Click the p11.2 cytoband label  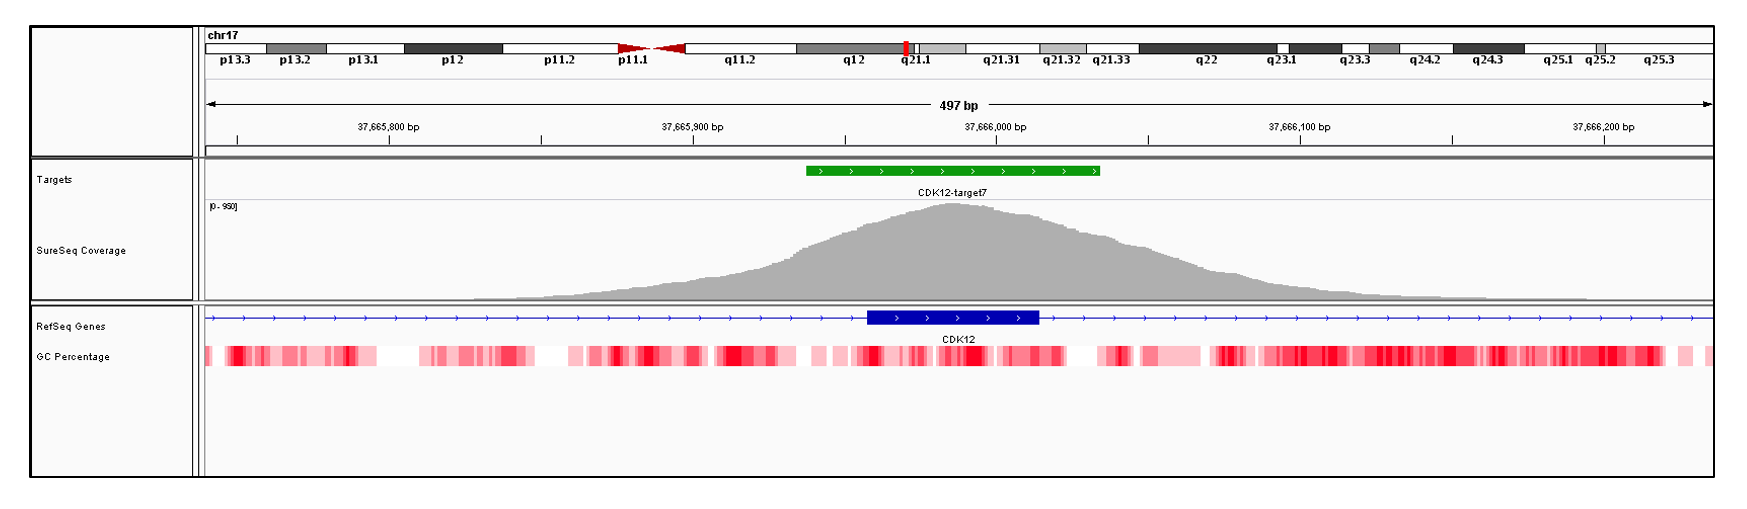[559, 60]
